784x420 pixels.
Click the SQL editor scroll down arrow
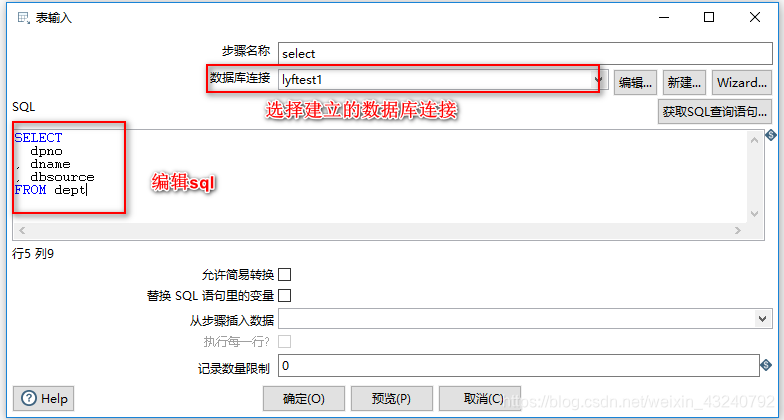point(754,214)
